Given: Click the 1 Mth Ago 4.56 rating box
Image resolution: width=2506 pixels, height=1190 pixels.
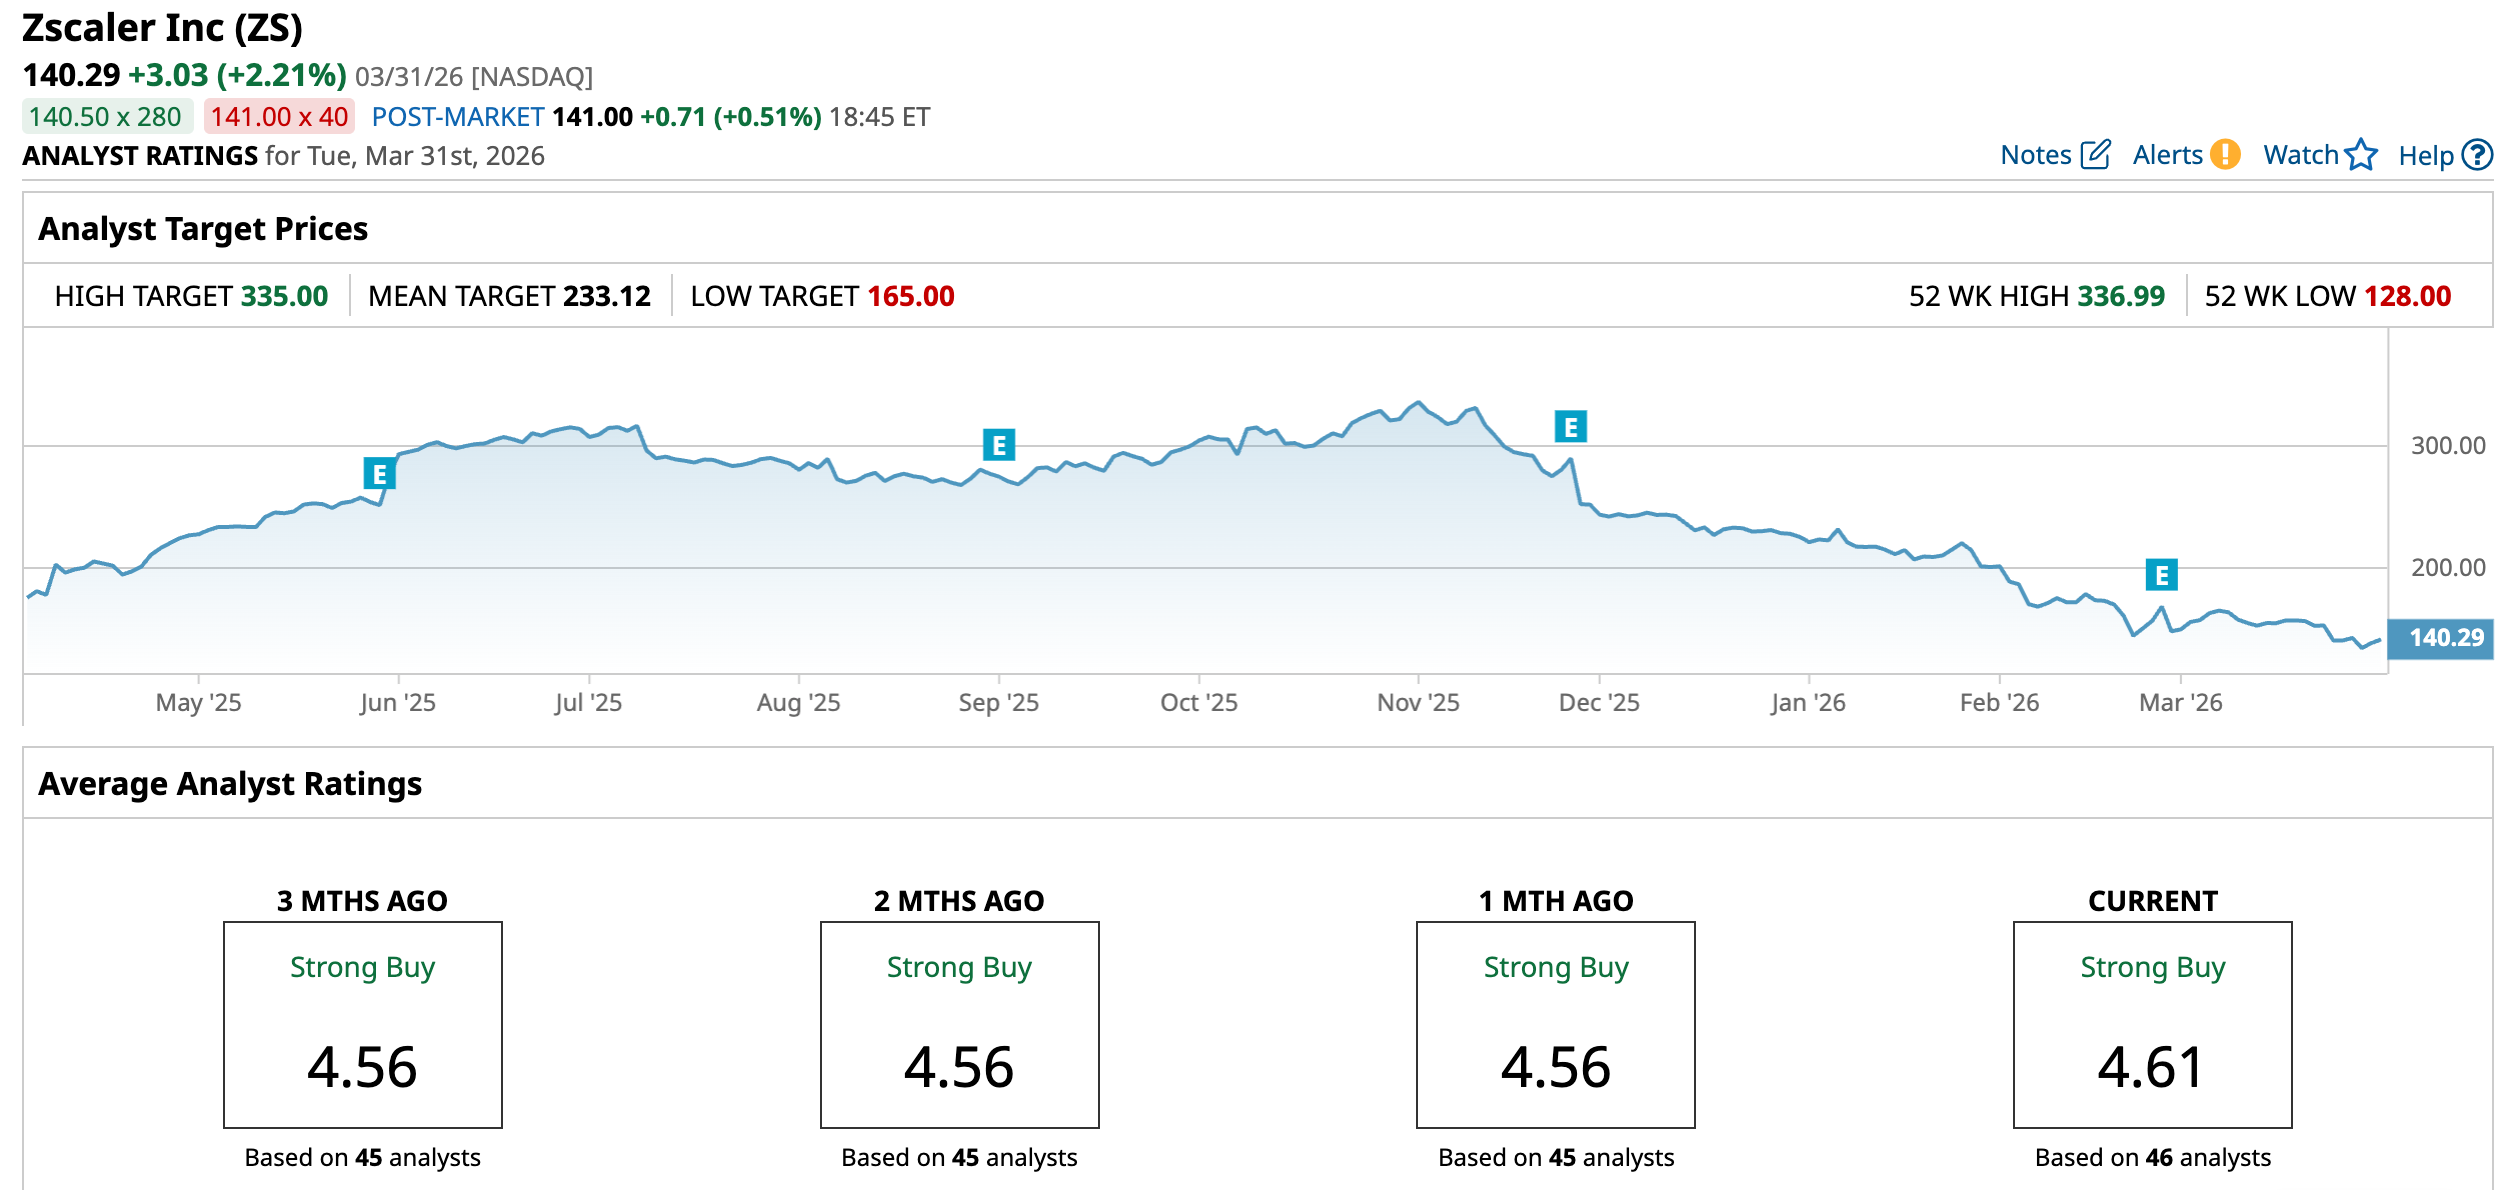Looking at the screenshot, I should pyautogui.click(x=1555, y=1024).
